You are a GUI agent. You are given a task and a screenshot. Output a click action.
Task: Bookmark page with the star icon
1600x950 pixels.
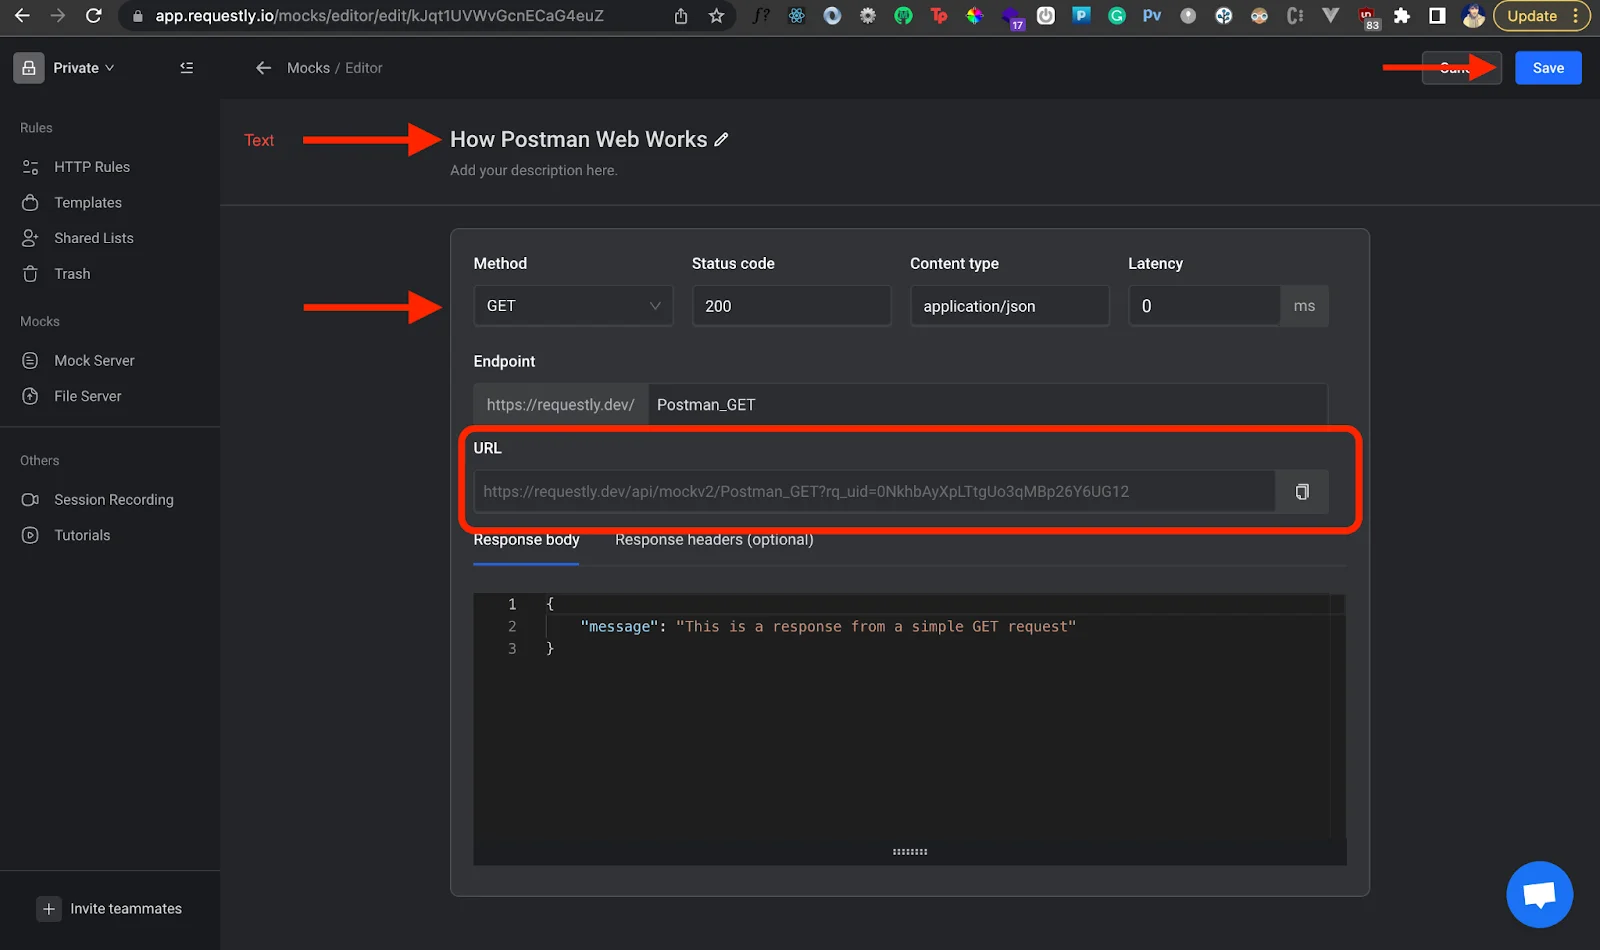tap(716, 16)
